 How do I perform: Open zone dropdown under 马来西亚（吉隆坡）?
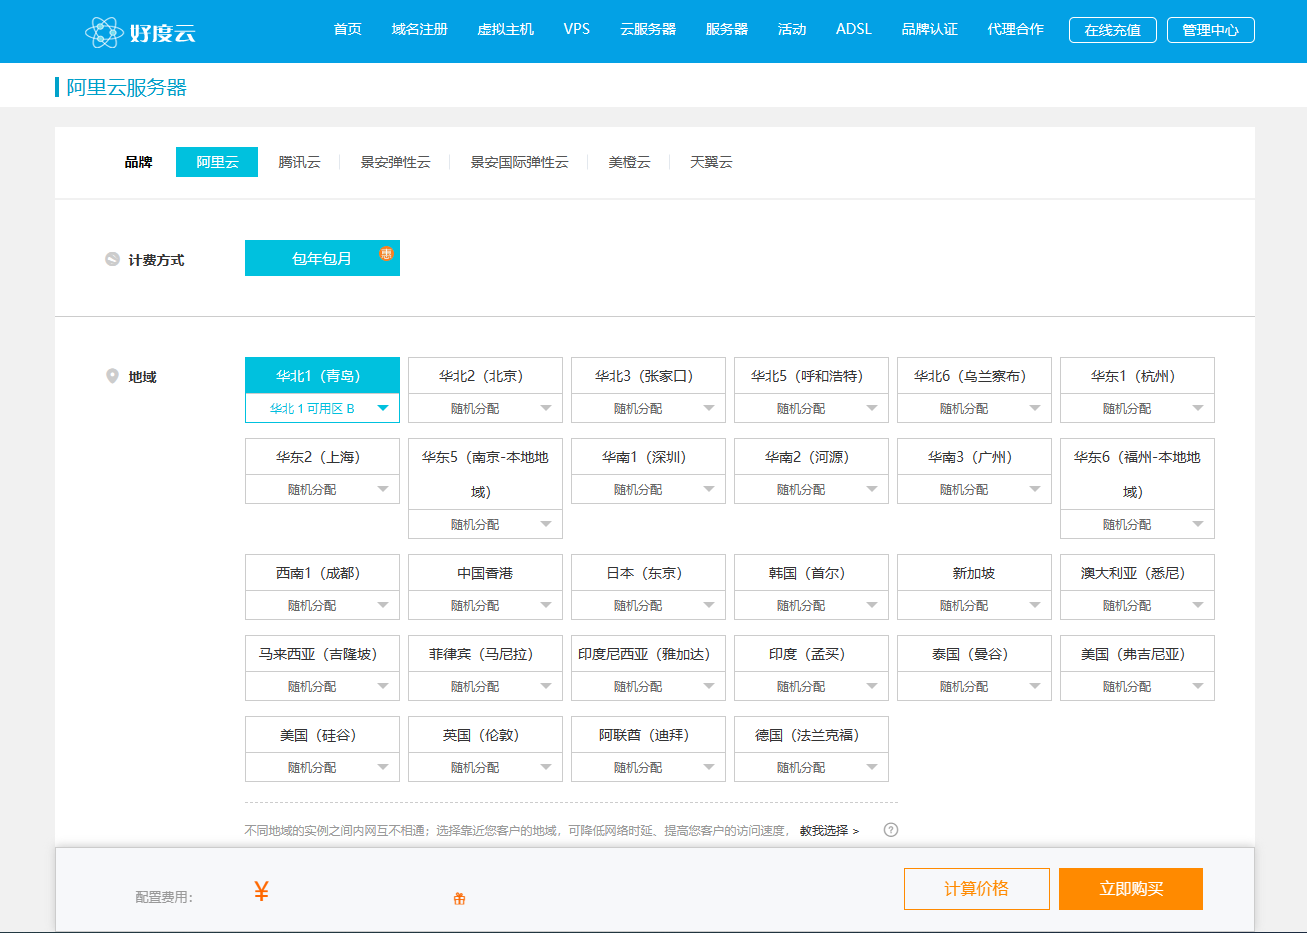pyautogui.click(x=322, y=686)
